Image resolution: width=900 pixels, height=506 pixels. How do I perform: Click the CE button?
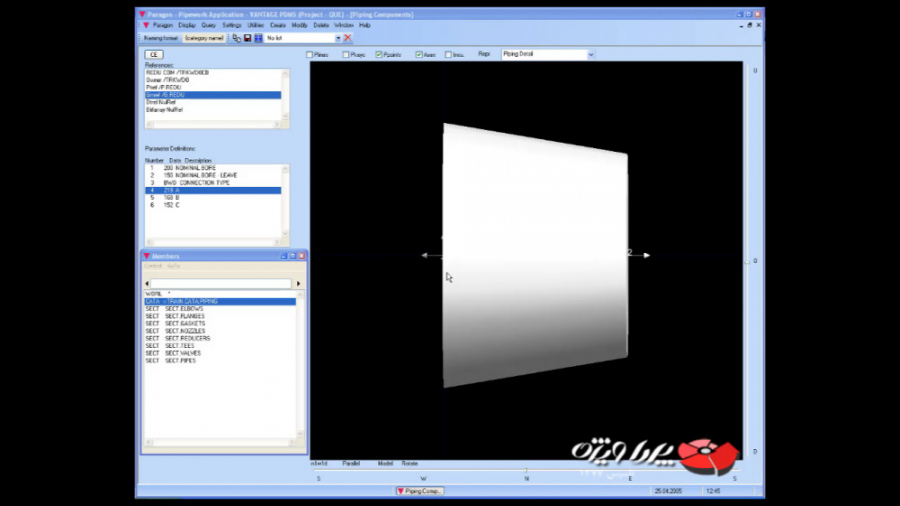tap(154, 55)
